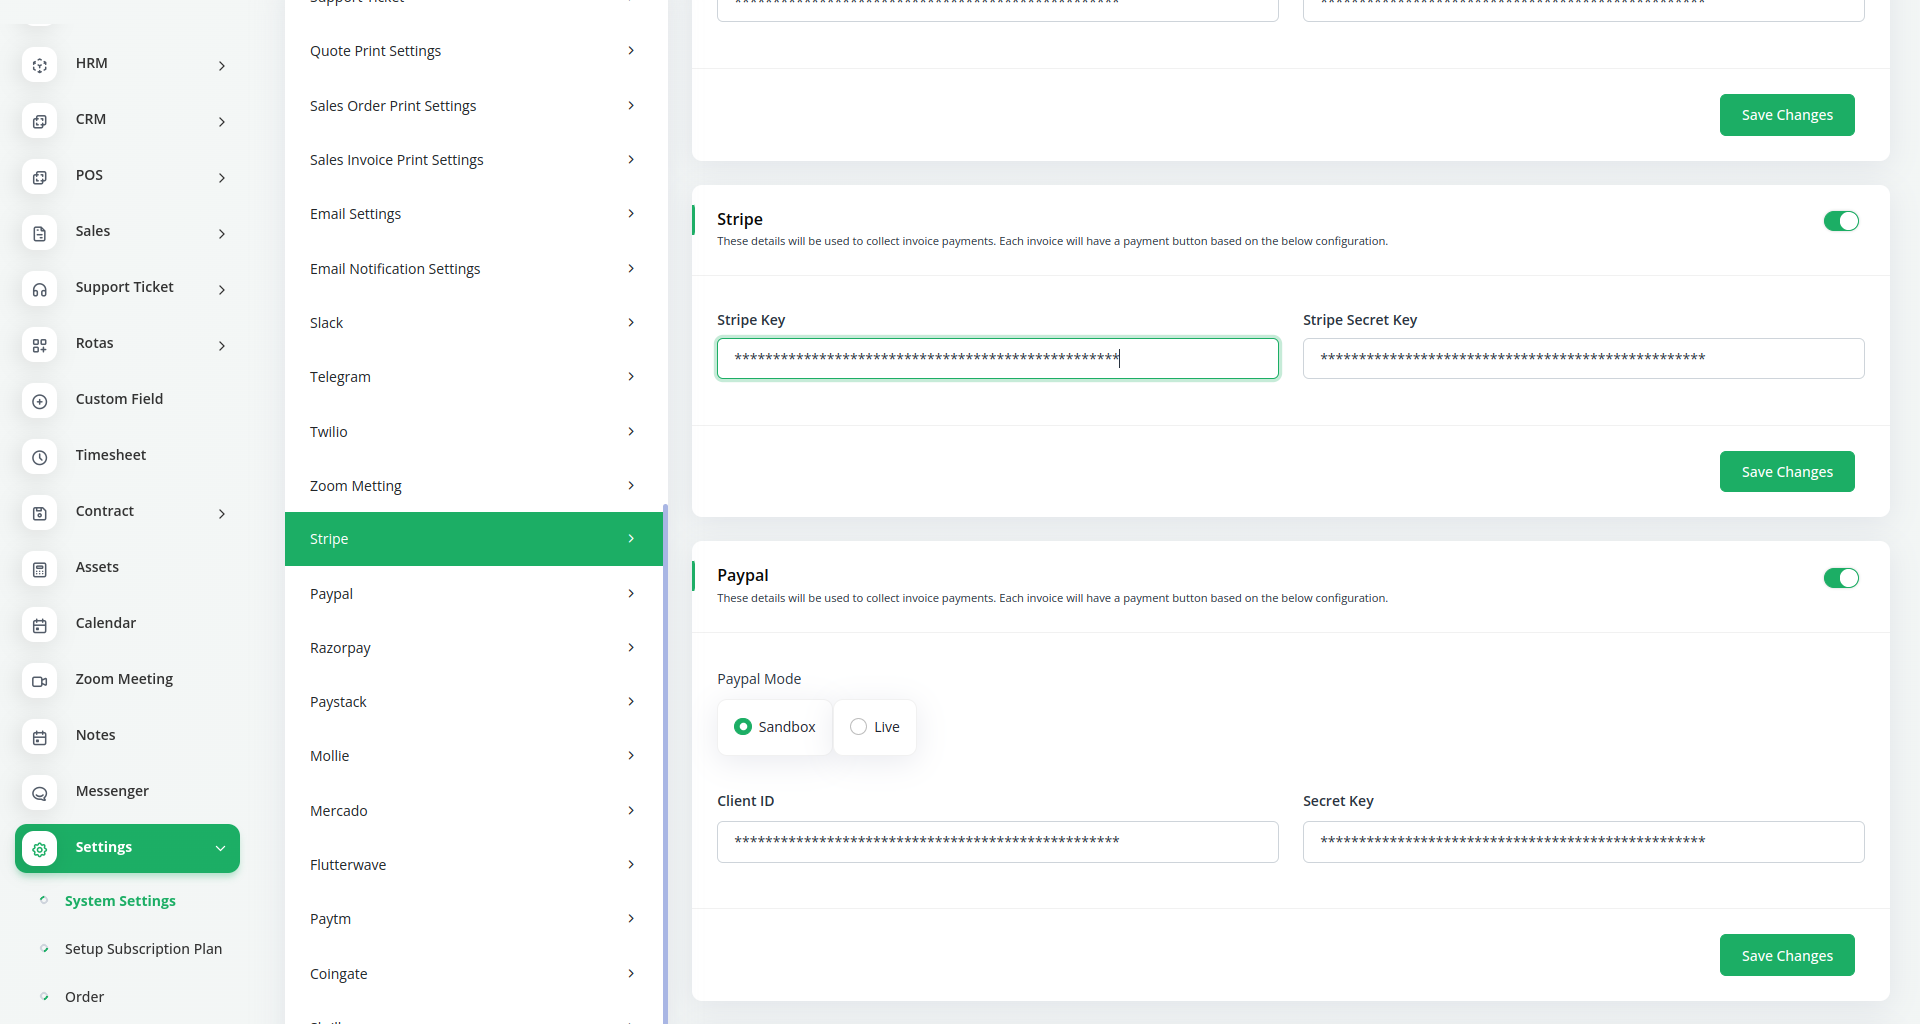Open Razorpay settings section

pos(472,648)
